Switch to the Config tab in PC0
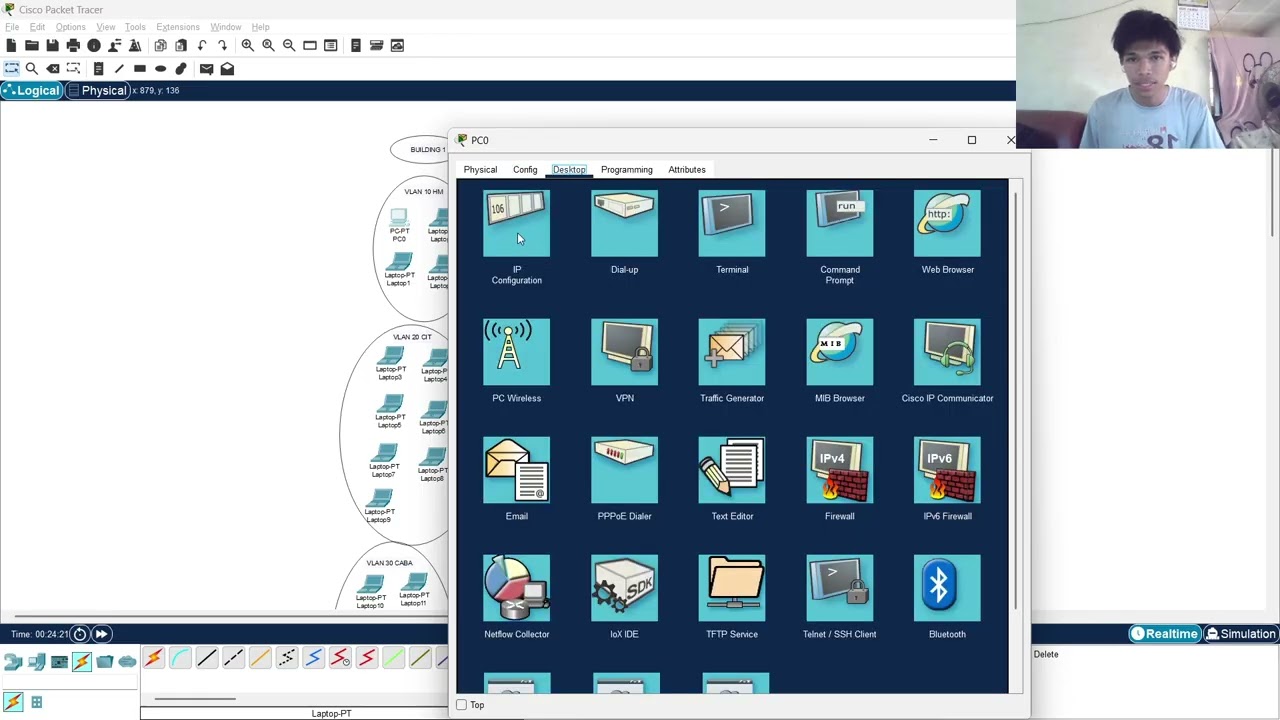 pyautogui.click(x=525, y=170)
